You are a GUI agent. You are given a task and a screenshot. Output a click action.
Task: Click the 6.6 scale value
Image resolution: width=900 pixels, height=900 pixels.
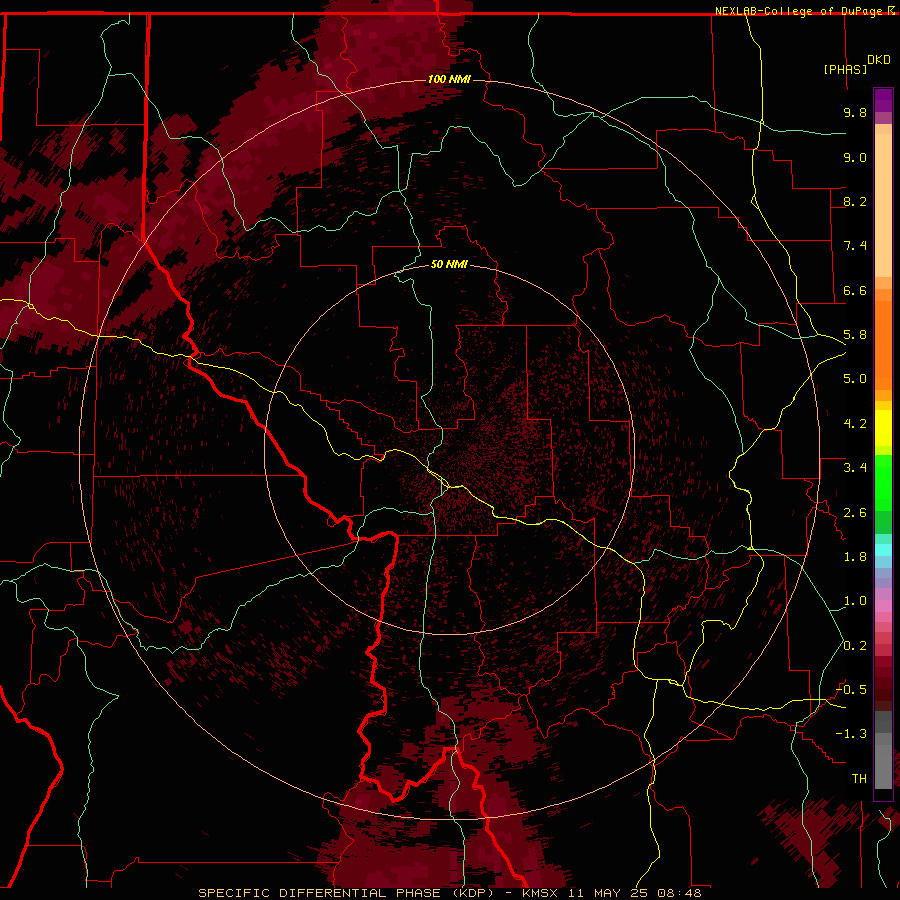tap(855, 290)
